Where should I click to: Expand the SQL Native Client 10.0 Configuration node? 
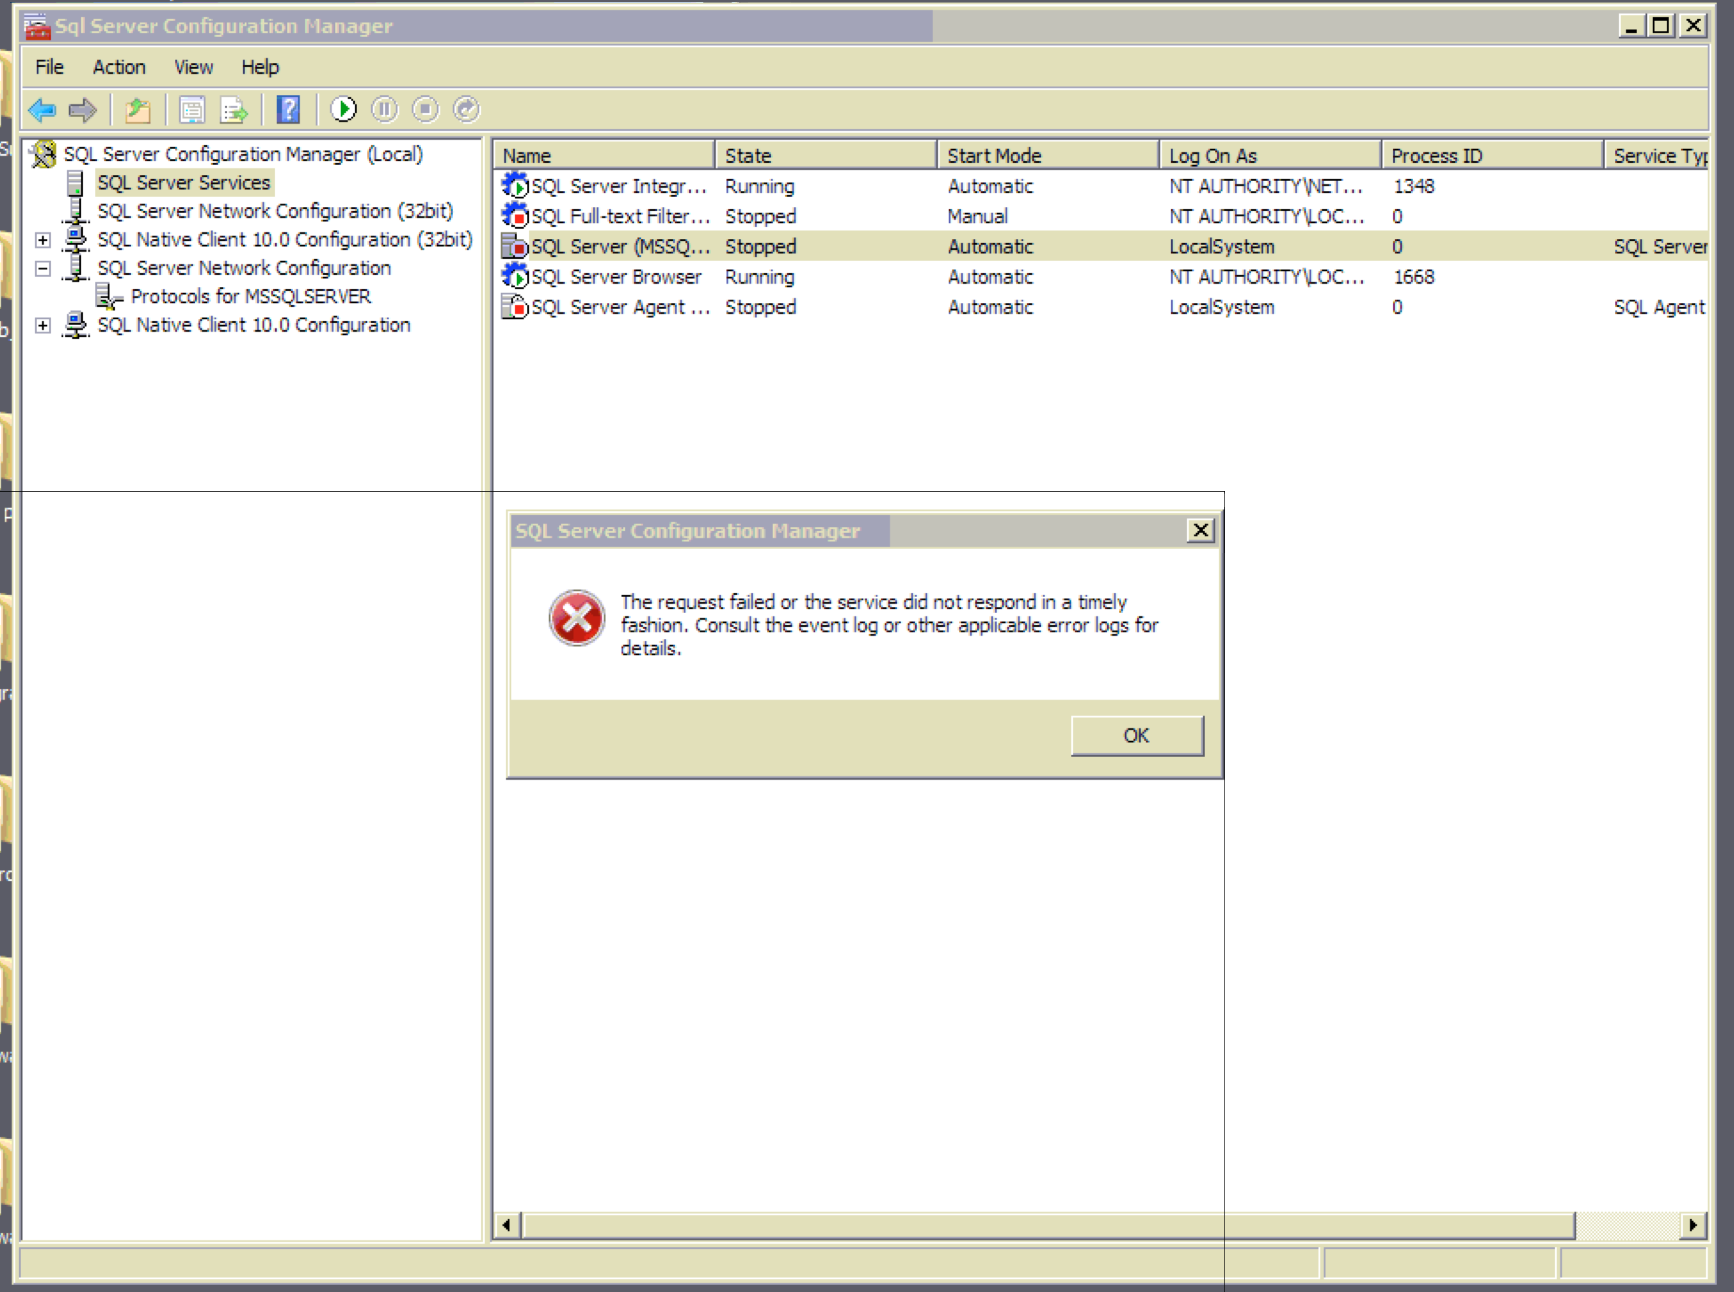point(43,325)
